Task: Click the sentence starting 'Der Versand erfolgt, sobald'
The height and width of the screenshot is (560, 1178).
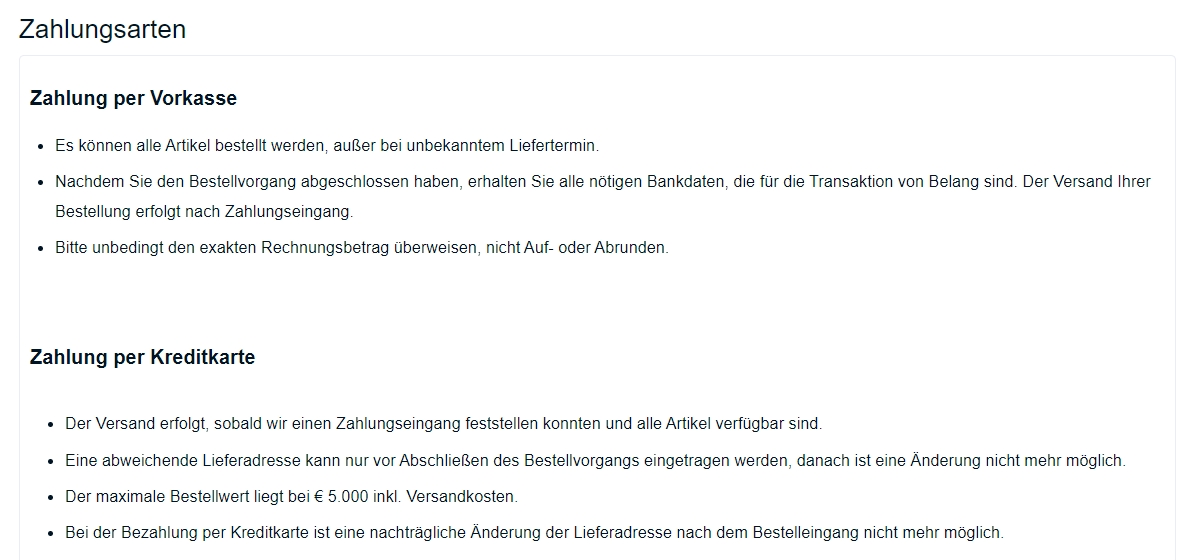Action: click(x=443, y=424)
